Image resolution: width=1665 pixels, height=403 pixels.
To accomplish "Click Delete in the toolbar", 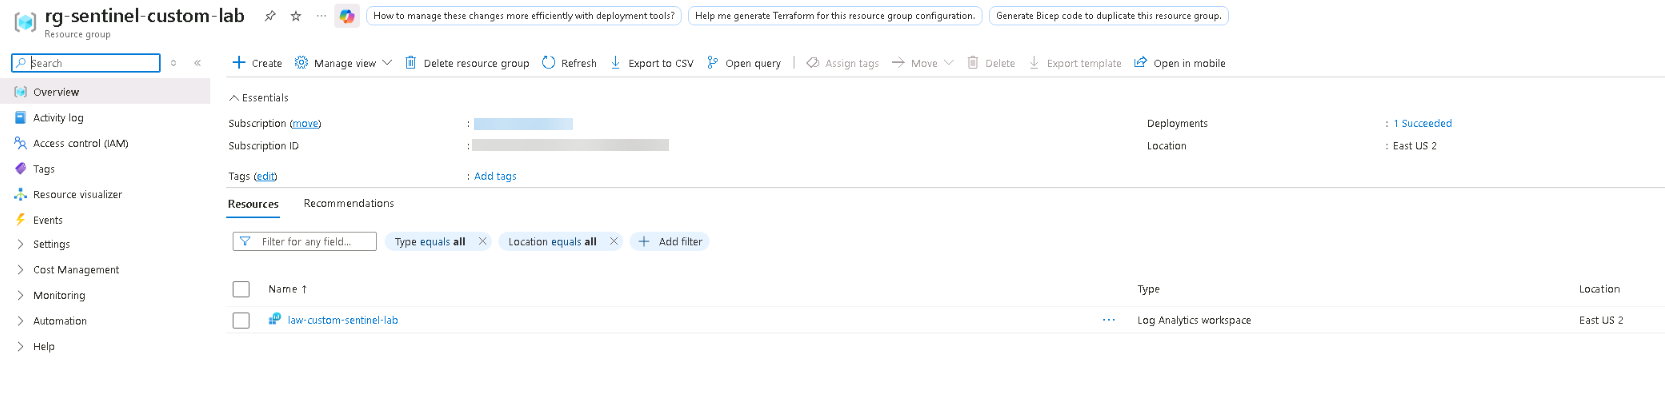I will click(990, 63).
